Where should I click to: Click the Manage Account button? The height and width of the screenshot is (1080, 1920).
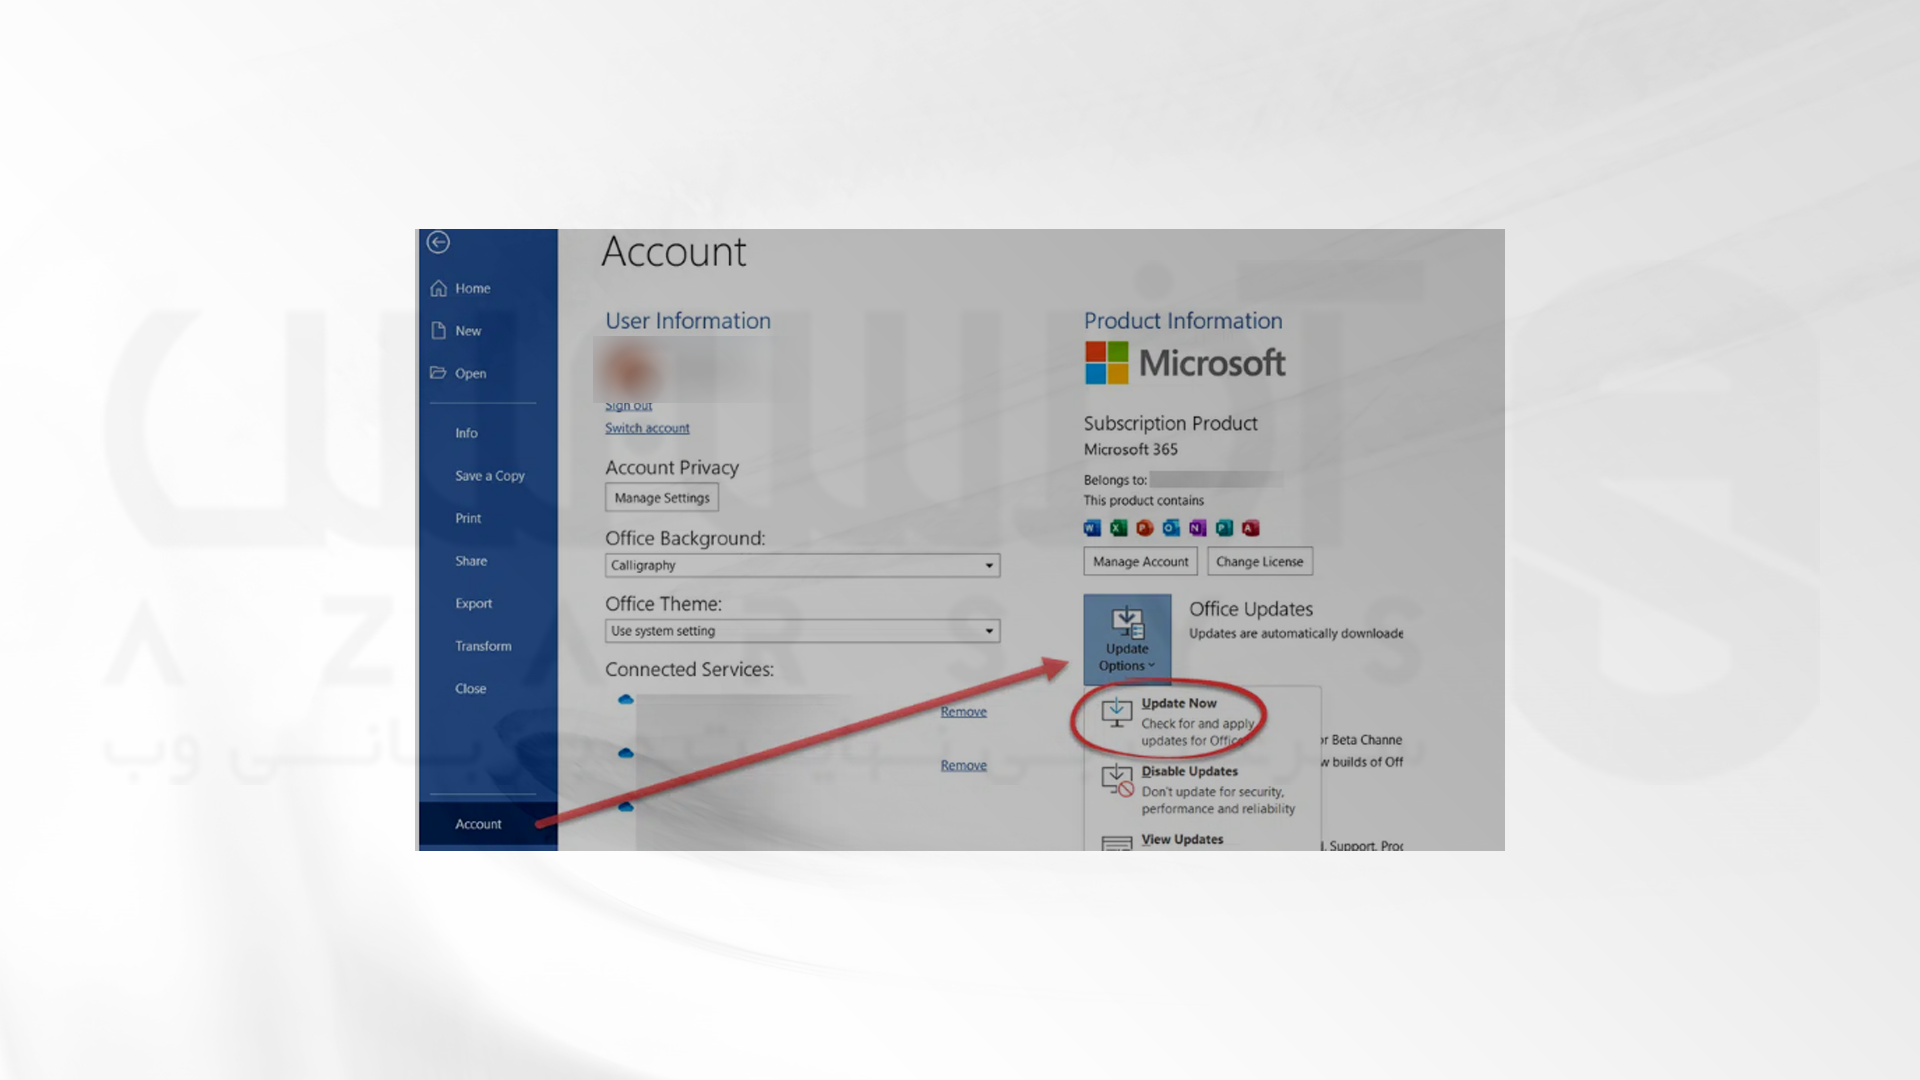click(x=1139, y=560)
